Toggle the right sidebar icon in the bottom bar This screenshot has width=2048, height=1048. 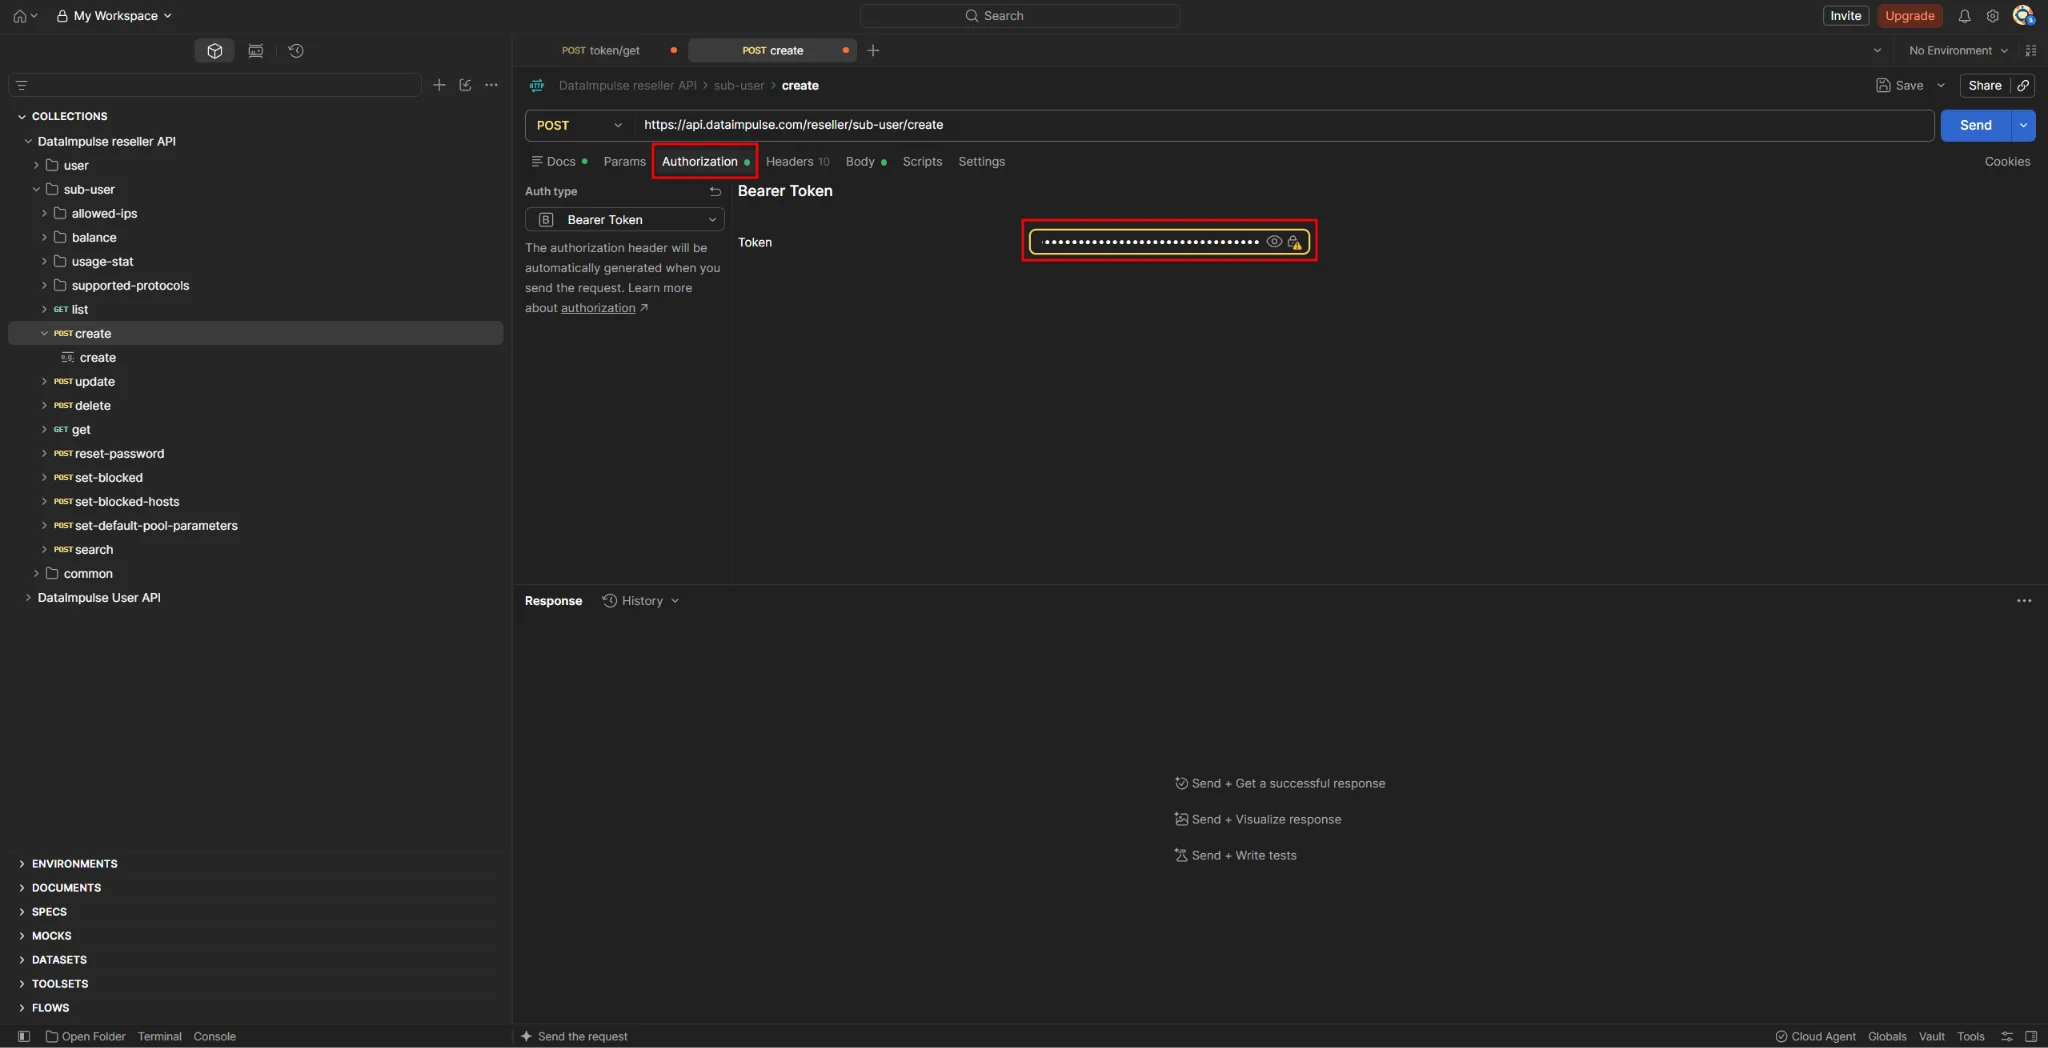tap(2031, 1036)
